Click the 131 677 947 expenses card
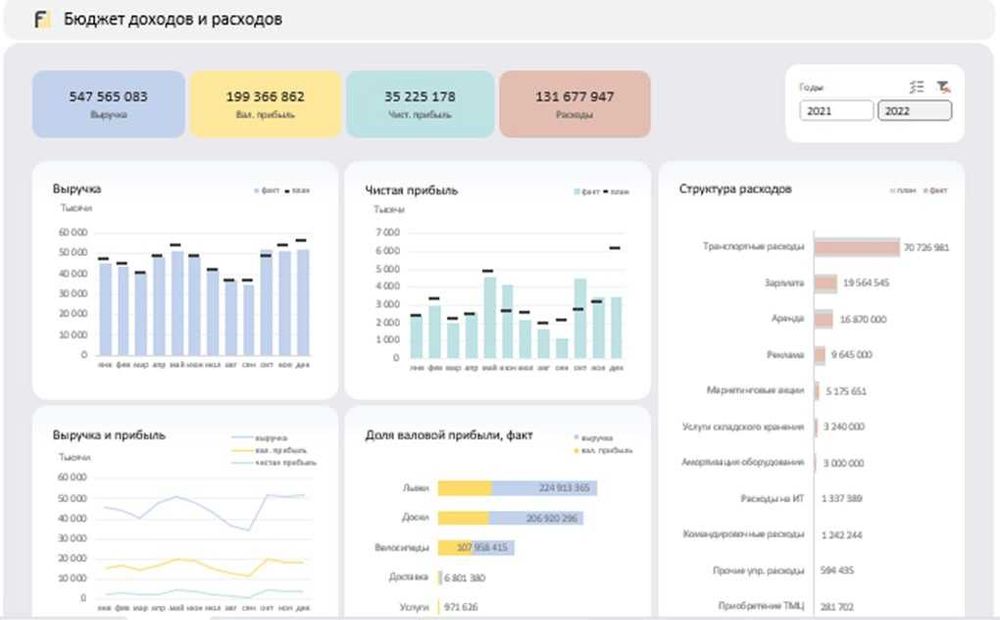This screenshot has height=620, width=1000. pos(575,104)
